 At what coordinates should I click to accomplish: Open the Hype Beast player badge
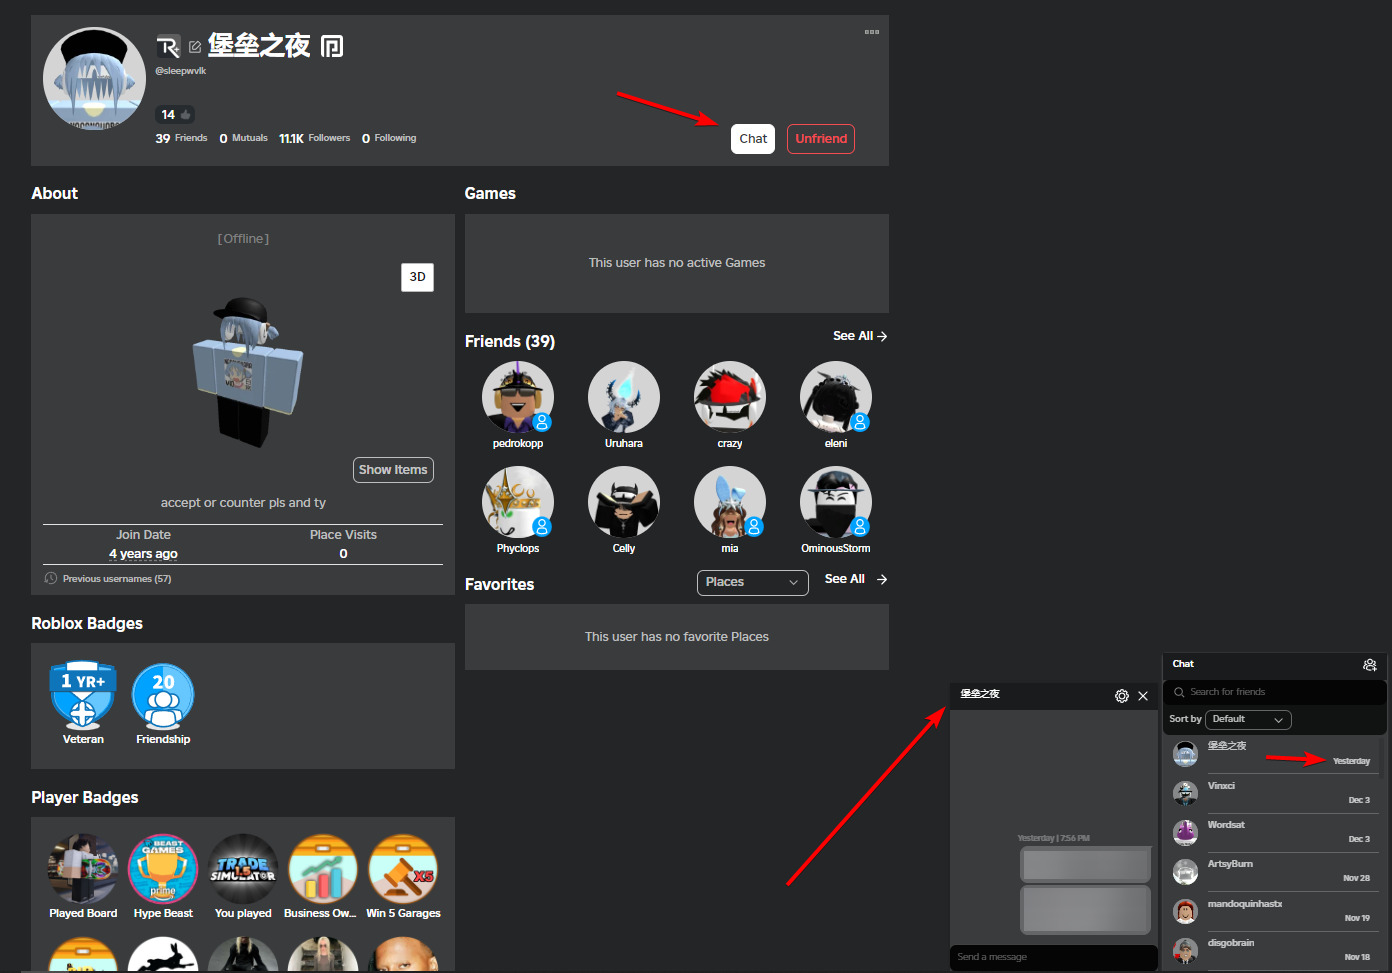(163, 869)
